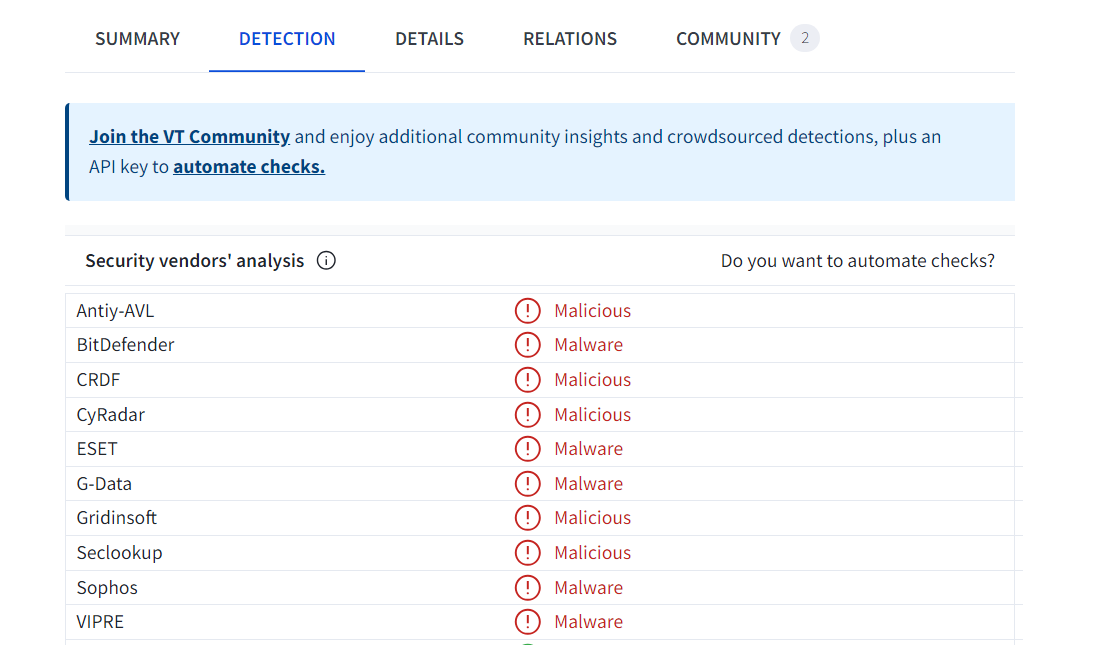Select the Seclookup Malicious result

point(592,553)
